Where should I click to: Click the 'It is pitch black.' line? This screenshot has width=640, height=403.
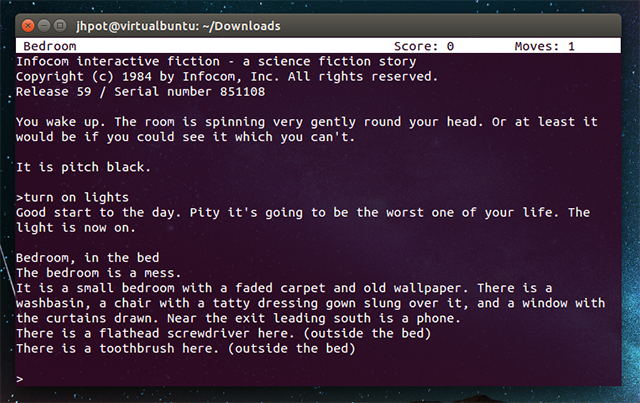[x=83, y=167]
